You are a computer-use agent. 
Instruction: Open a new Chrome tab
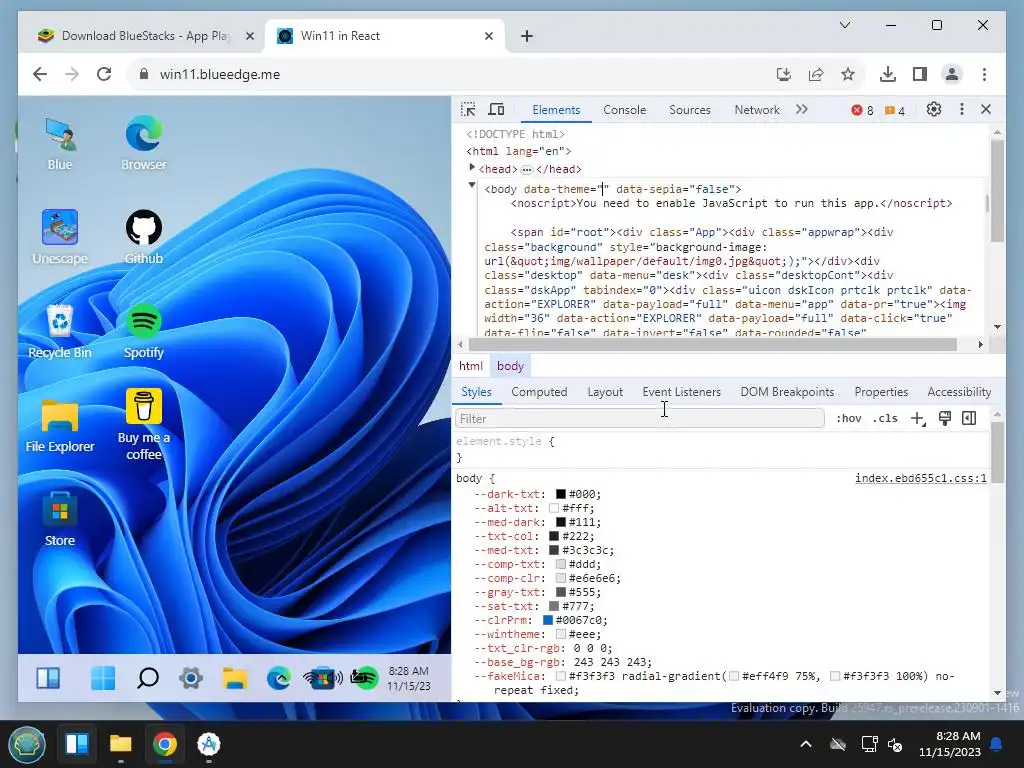pyautogui.click(x=527, y=36)
